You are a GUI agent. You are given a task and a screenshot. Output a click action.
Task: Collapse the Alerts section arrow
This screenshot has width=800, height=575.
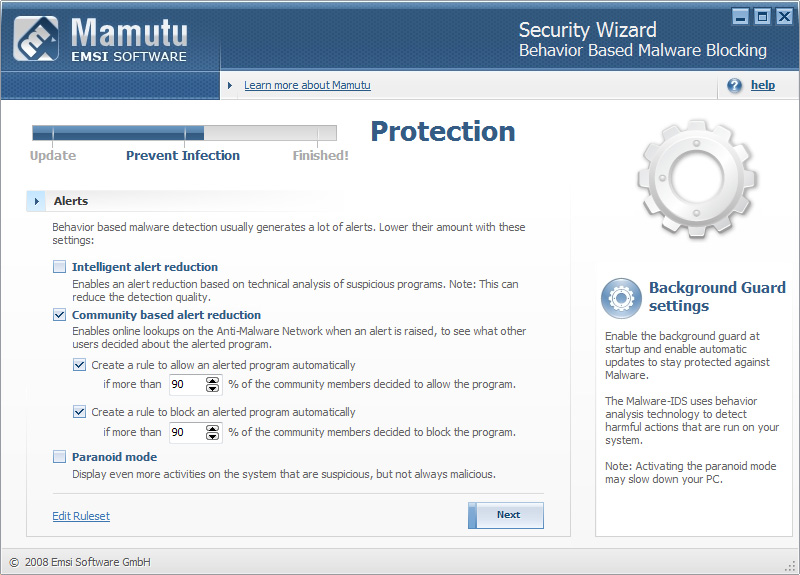coord(37,201)
